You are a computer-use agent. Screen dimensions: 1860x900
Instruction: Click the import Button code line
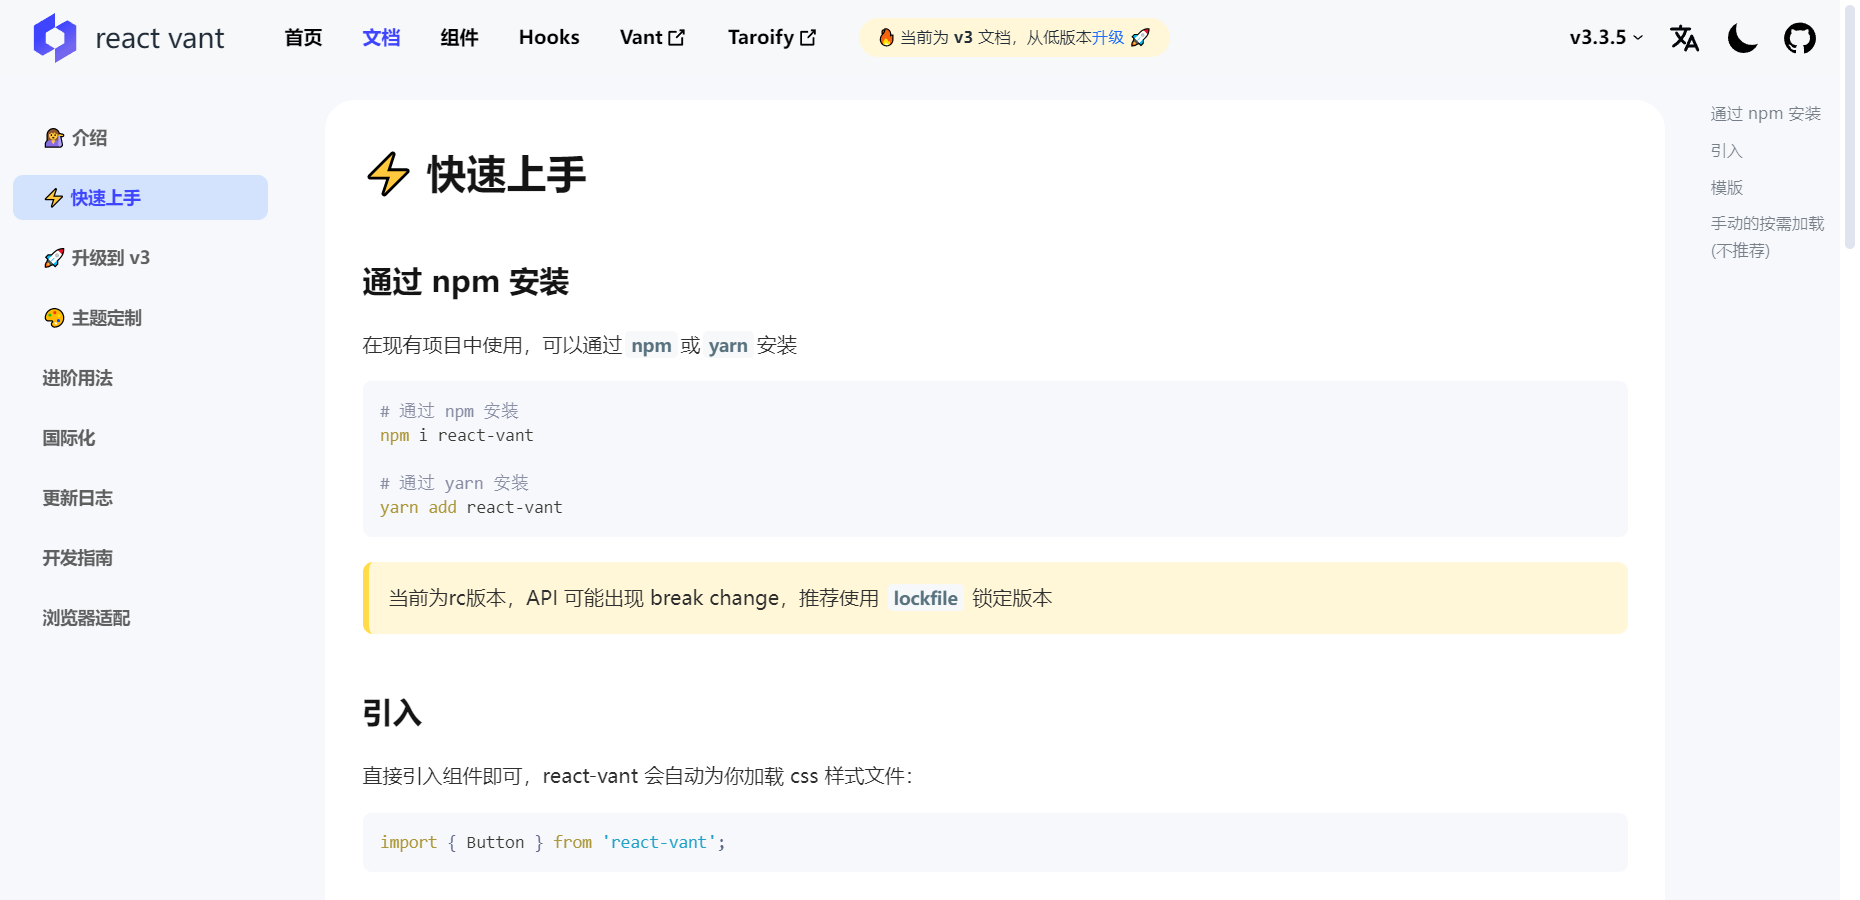pos(553,842)
